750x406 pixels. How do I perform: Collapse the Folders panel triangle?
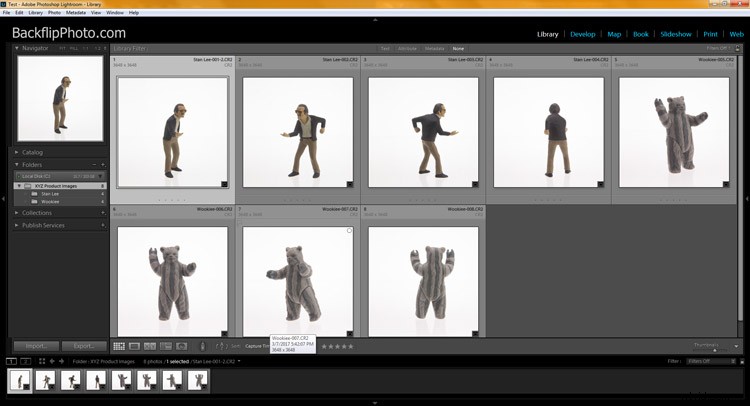(17, 165)
